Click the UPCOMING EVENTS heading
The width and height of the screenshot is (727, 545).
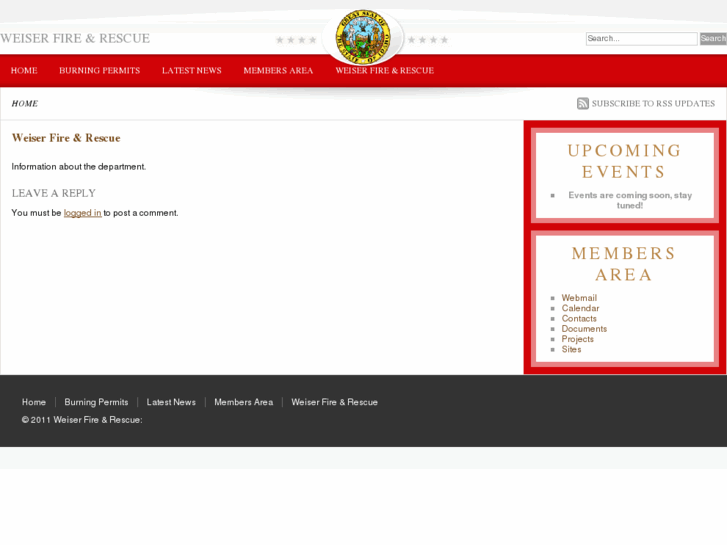point(624,161)
